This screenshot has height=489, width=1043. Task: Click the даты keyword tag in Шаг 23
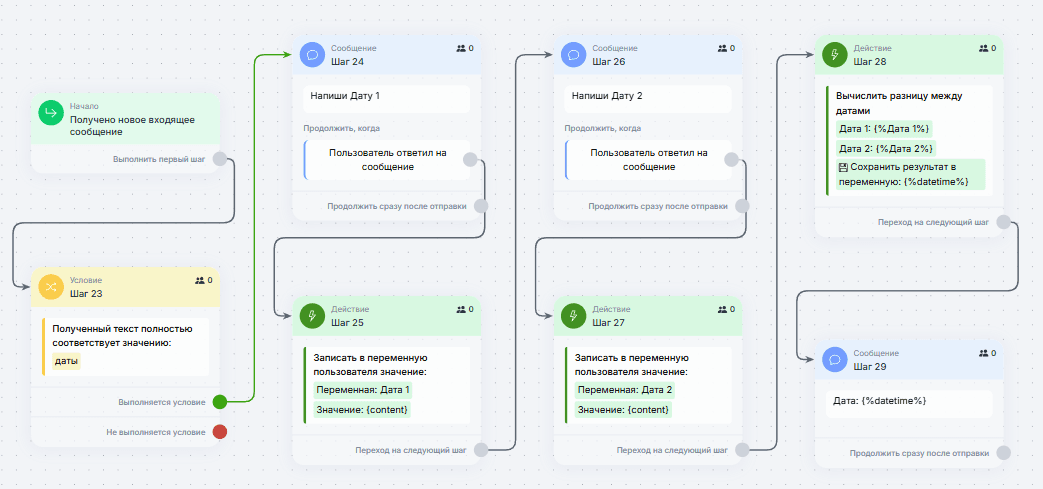point(67,361)
